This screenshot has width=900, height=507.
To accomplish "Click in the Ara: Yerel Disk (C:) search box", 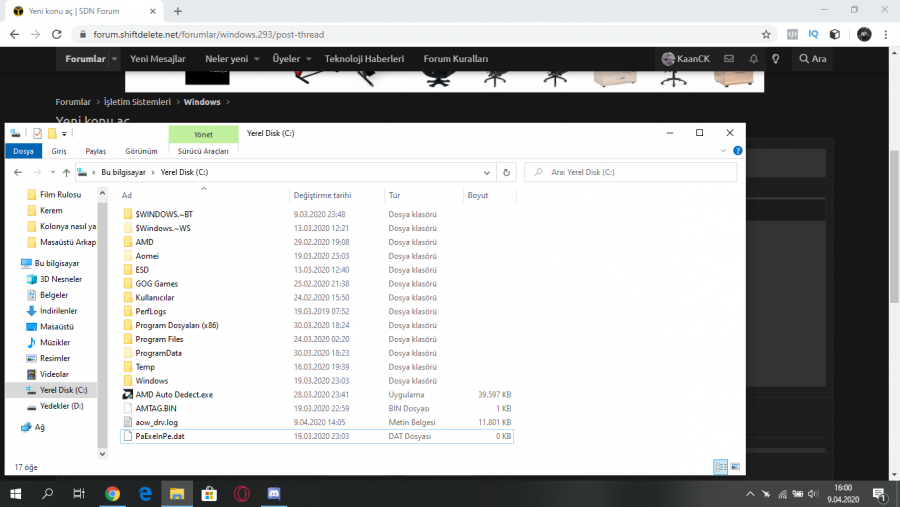I will 631,172.
